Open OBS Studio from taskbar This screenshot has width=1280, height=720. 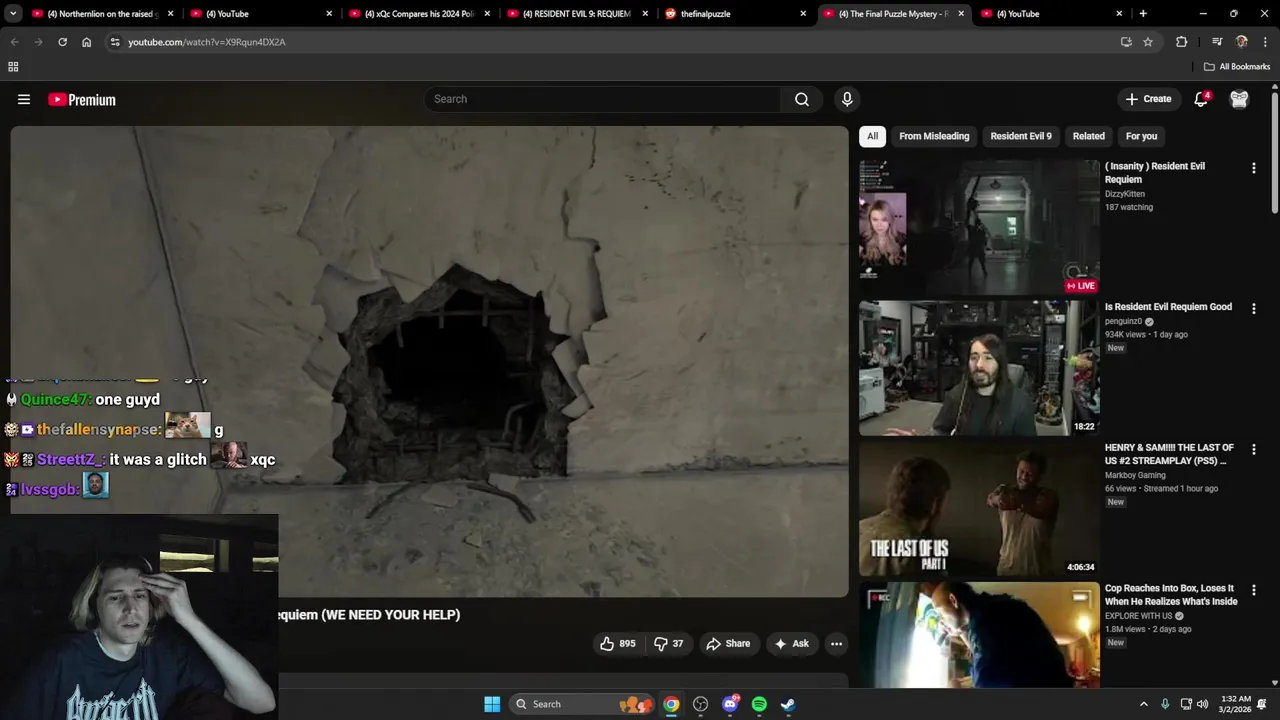[700, 704]
